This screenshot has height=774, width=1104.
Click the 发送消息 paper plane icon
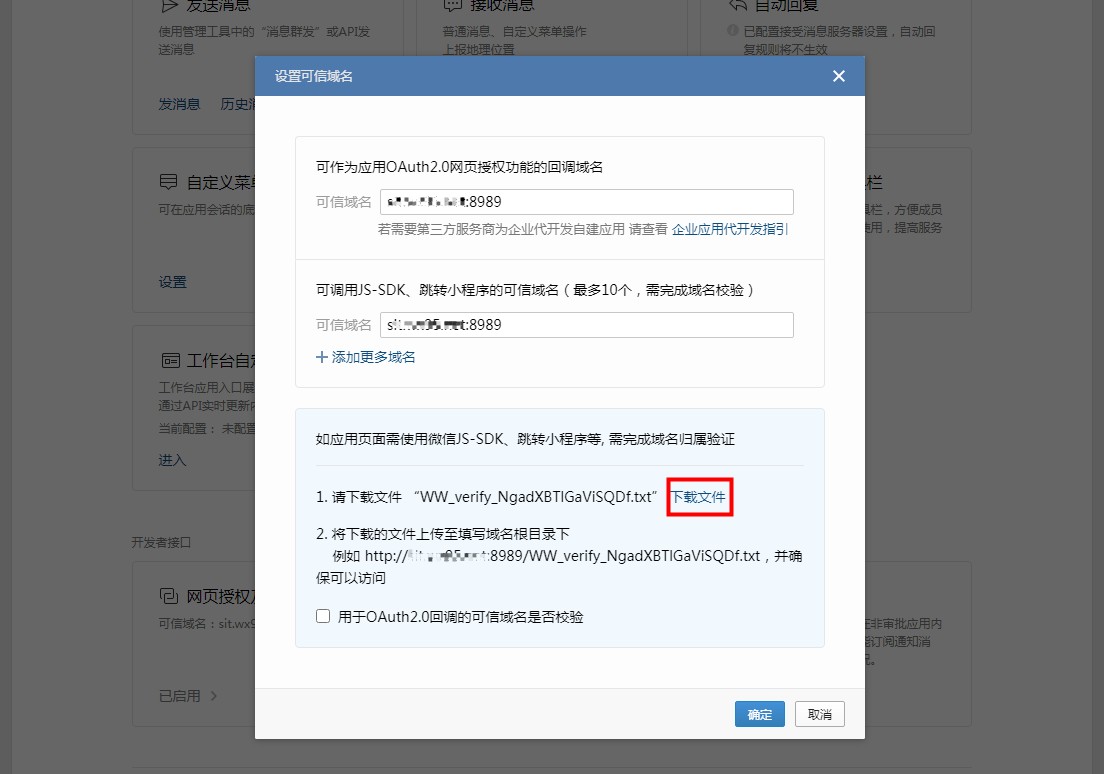[x=168, y=6]
